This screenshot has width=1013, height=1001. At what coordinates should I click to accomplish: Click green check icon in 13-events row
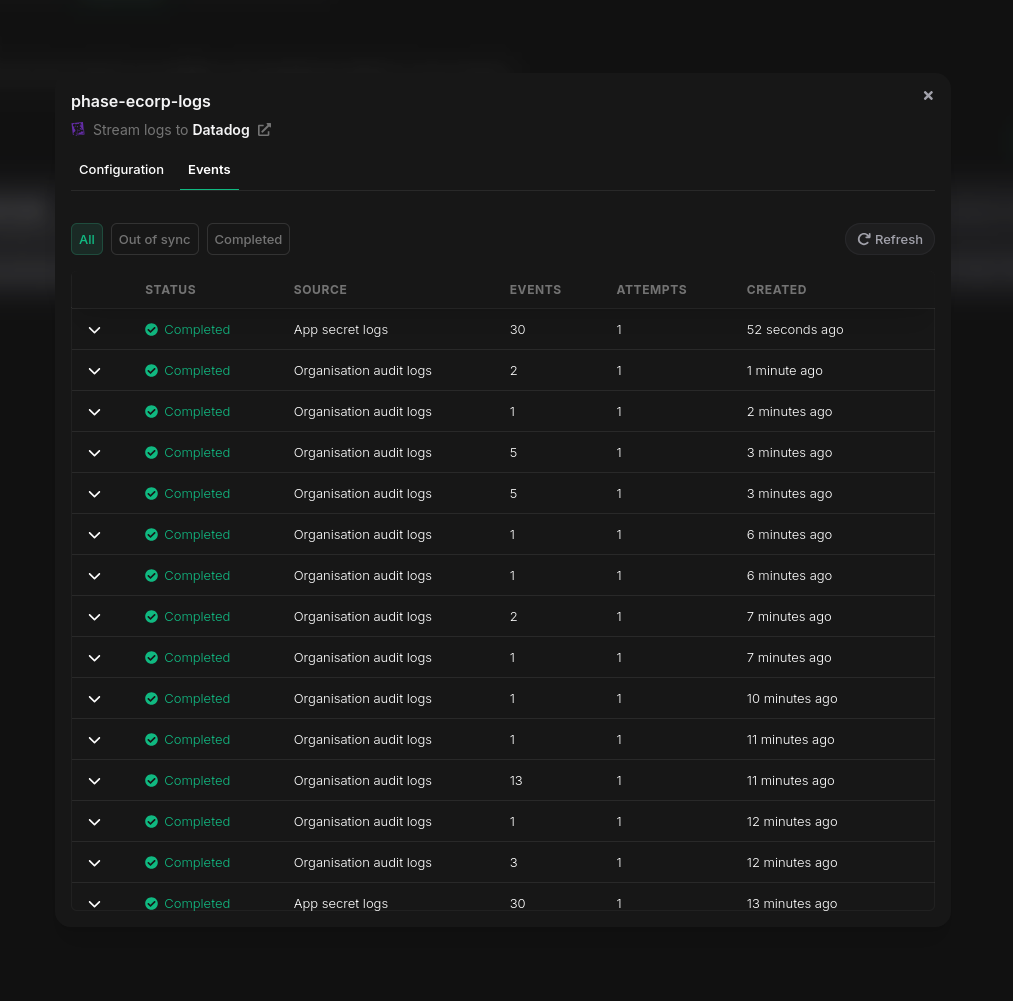pos(151,781)
